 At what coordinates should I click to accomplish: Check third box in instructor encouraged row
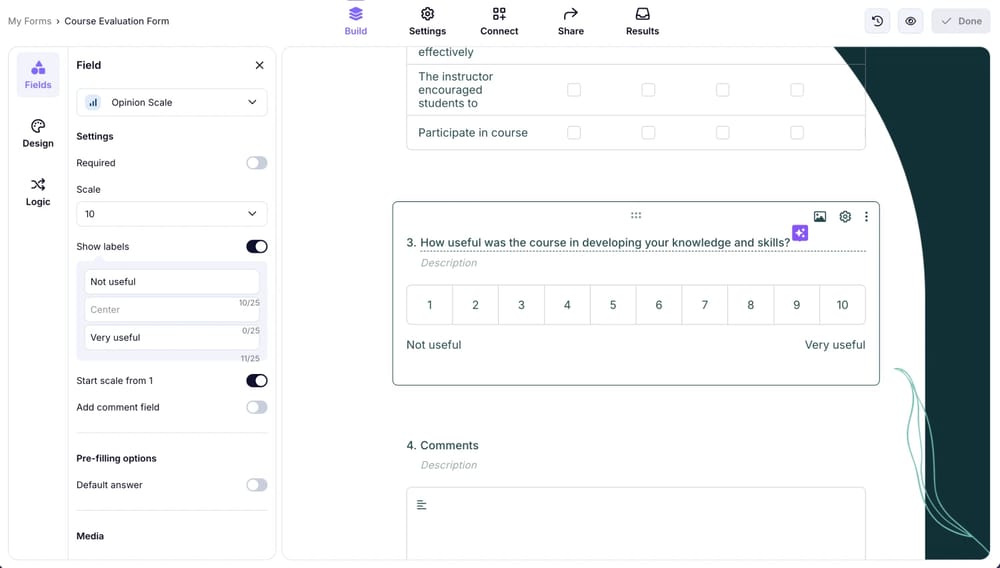point(723,90)
